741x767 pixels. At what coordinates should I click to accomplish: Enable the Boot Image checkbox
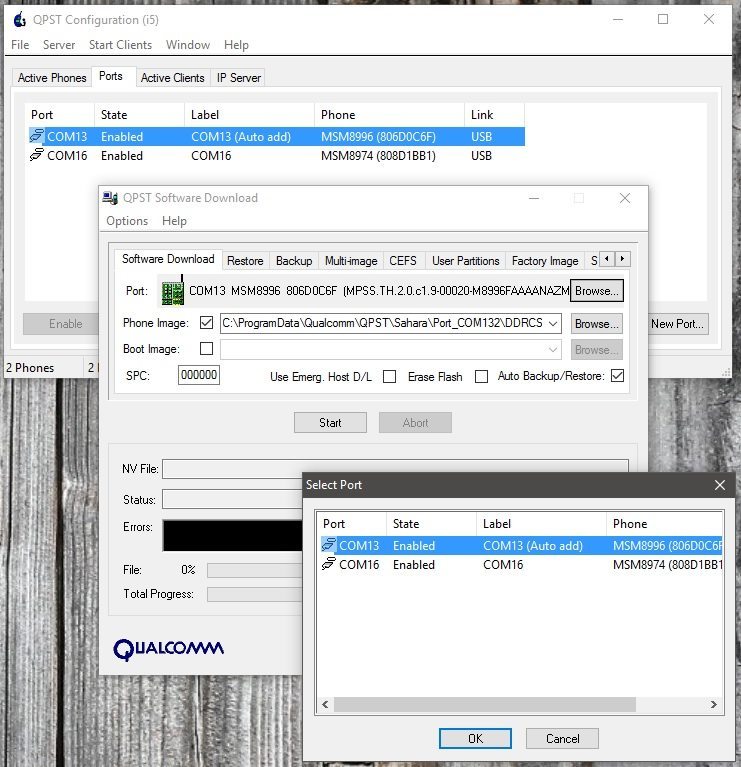[x=207, y=349]
